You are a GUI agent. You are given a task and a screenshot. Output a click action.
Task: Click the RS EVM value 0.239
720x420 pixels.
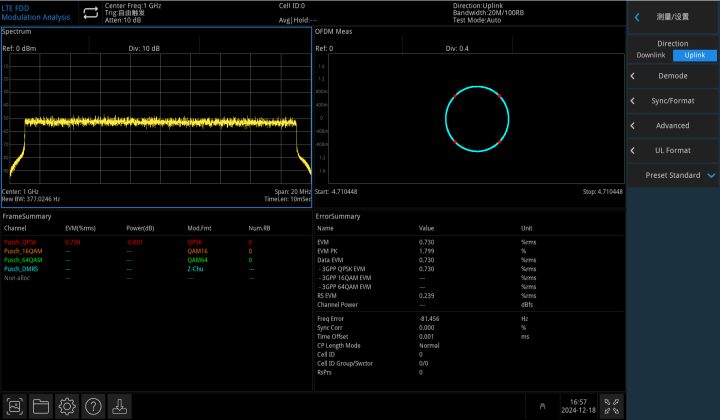pyautogui.click(x=426, y=296)
